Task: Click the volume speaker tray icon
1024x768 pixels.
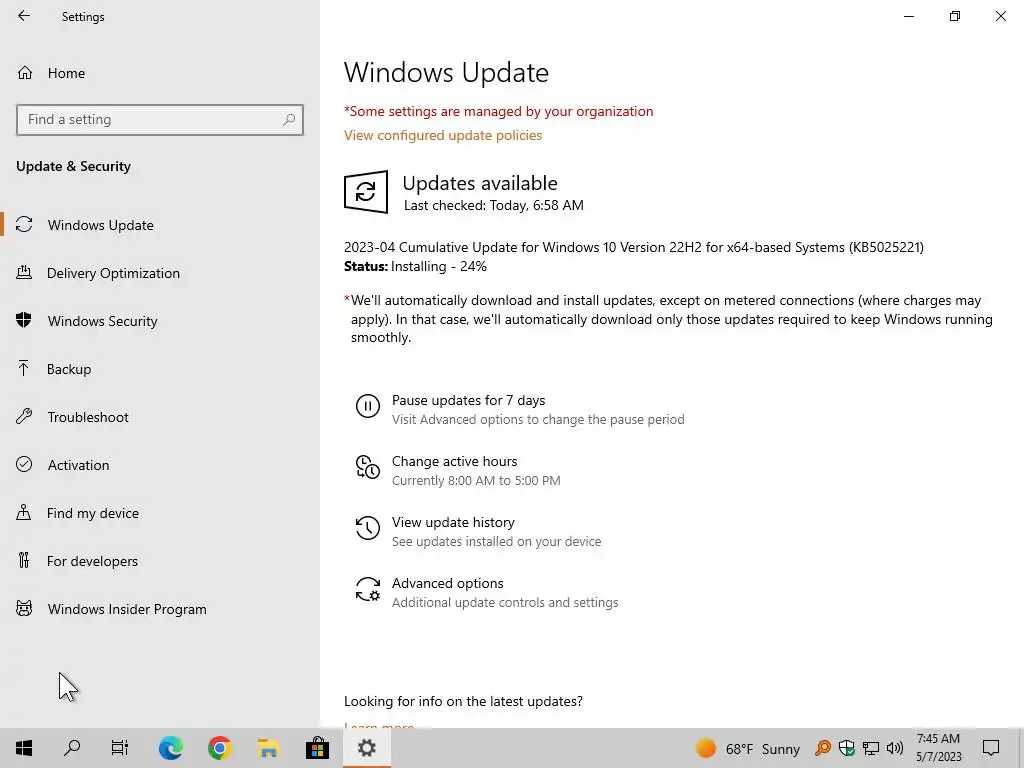Action: coord(895,748)
